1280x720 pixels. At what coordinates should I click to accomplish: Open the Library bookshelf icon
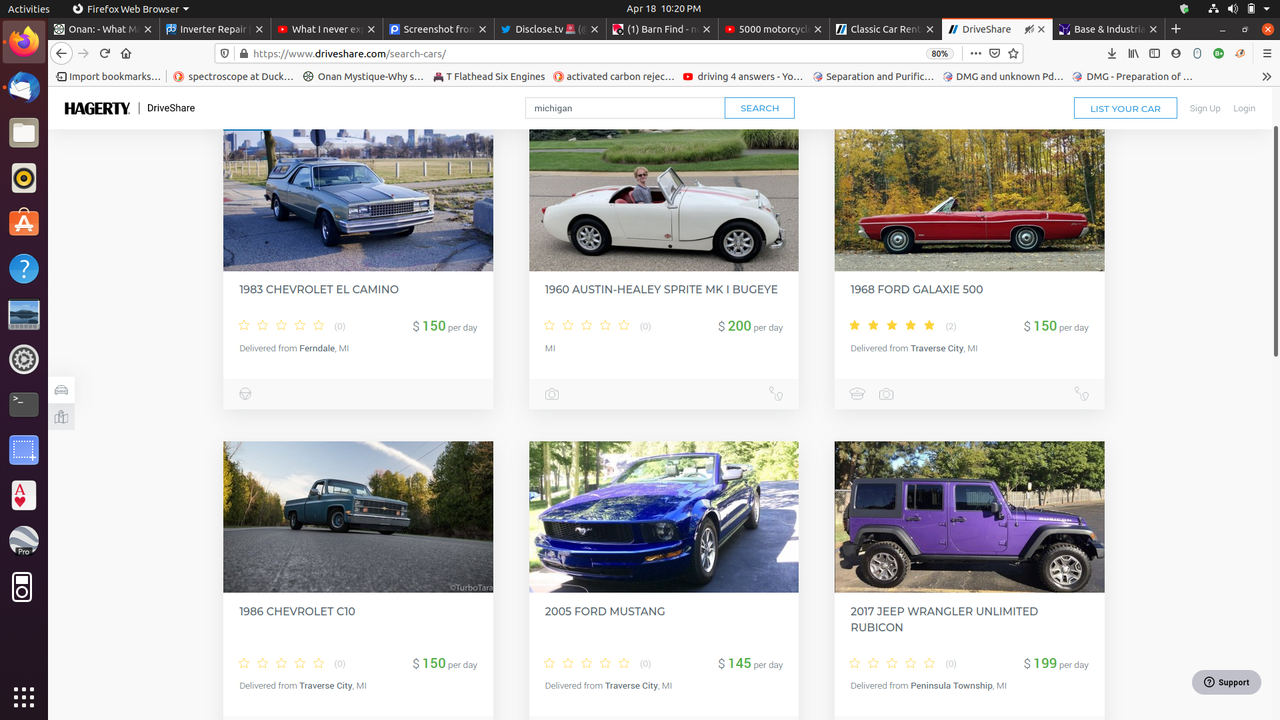point(1133,53)
